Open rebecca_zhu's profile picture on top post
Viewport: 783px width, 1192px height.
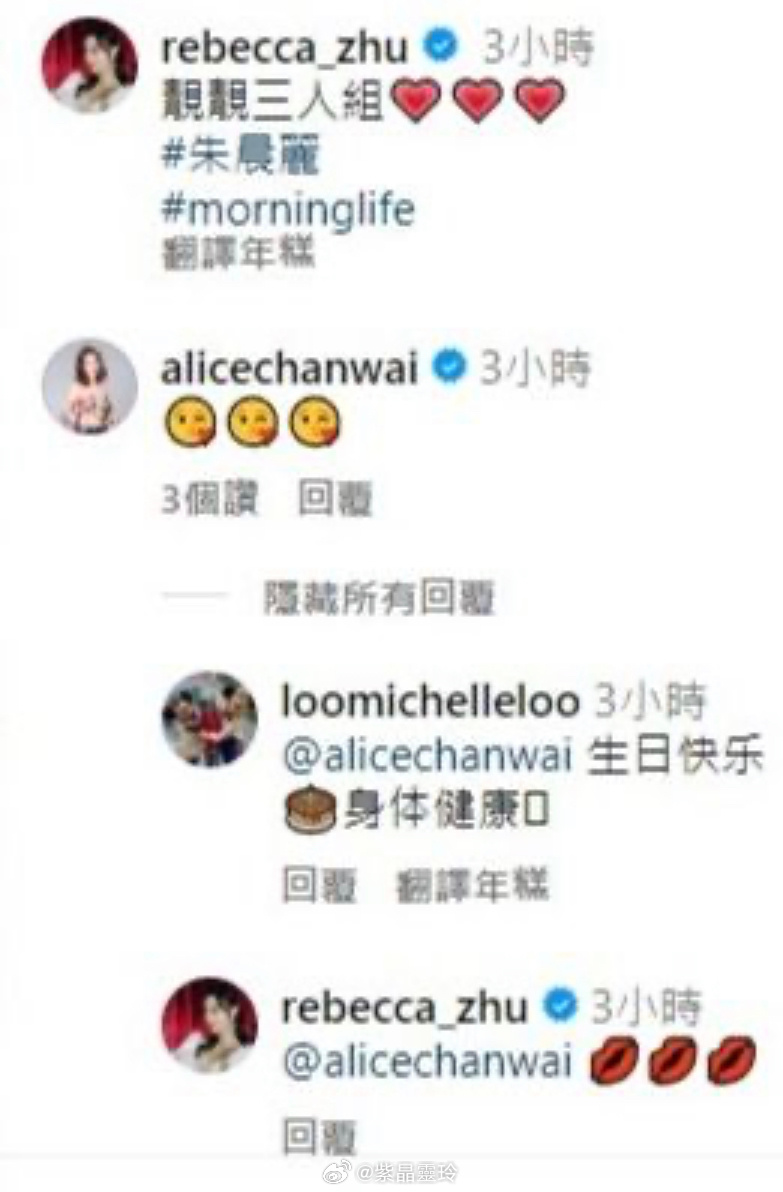(90, 66)
